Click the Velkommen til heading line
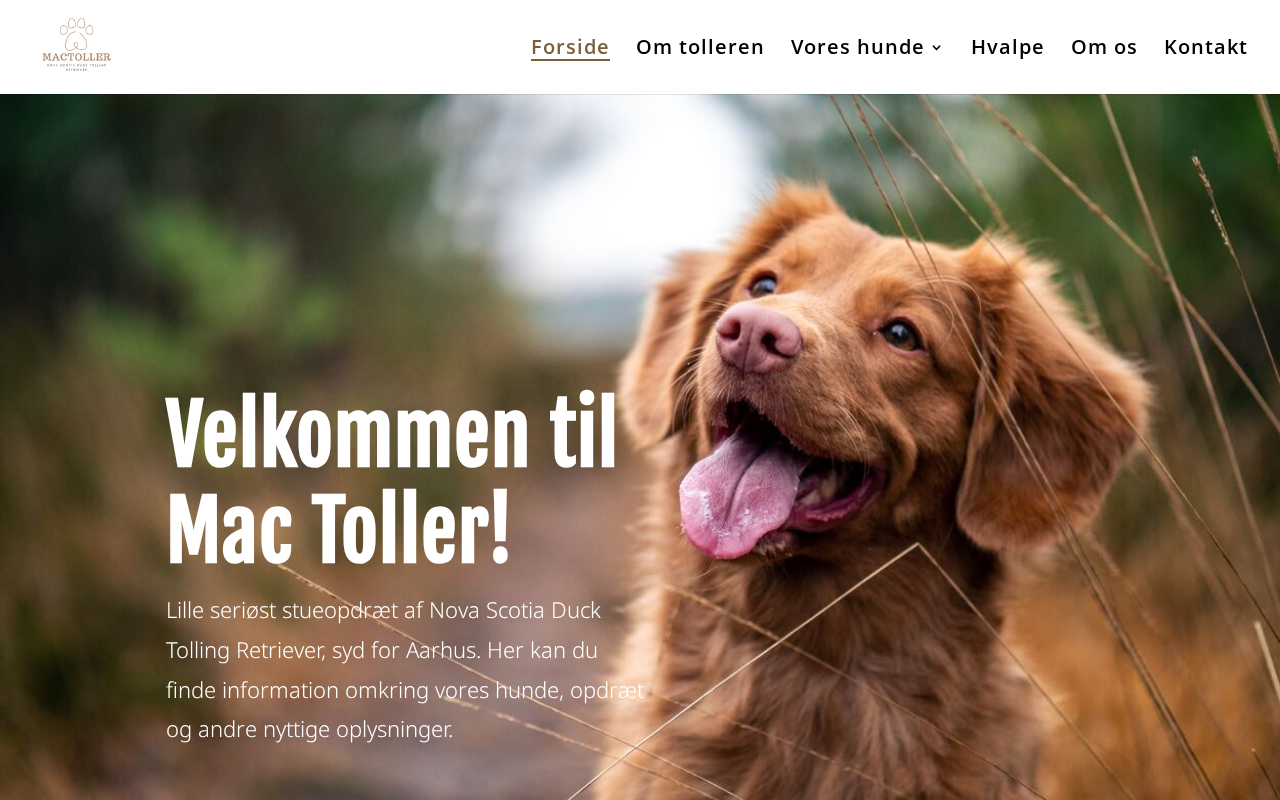Screen dimensions: 1280x800 point(392,434)
